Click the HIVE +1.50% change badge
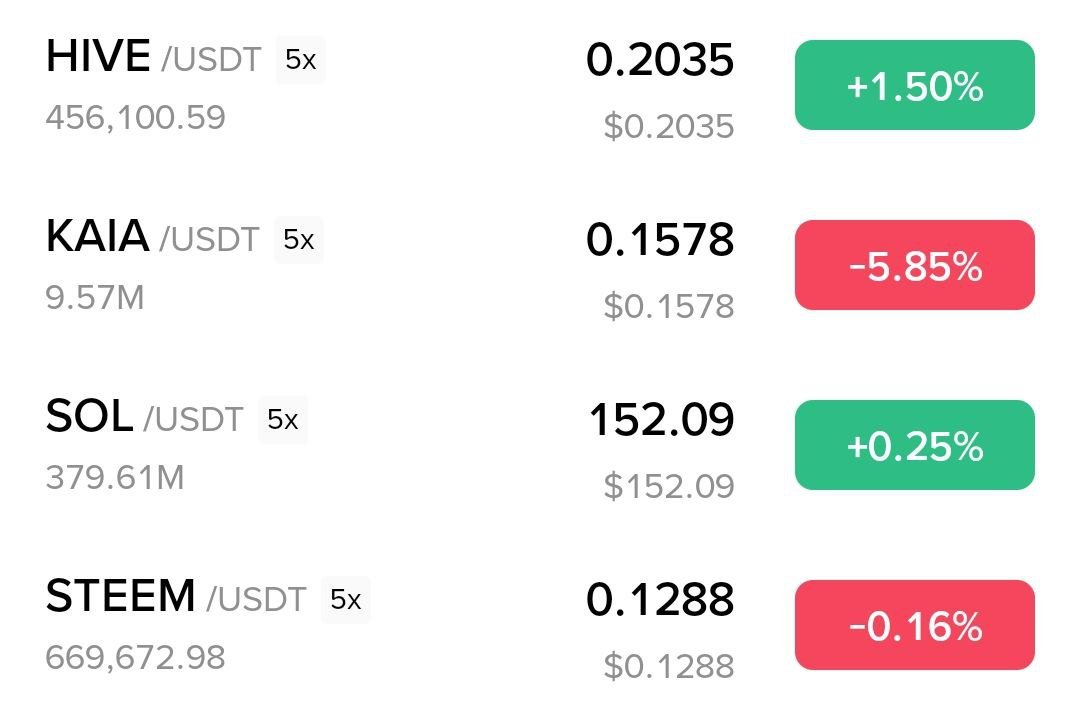The image size is (1080, 717). (915, 85)
